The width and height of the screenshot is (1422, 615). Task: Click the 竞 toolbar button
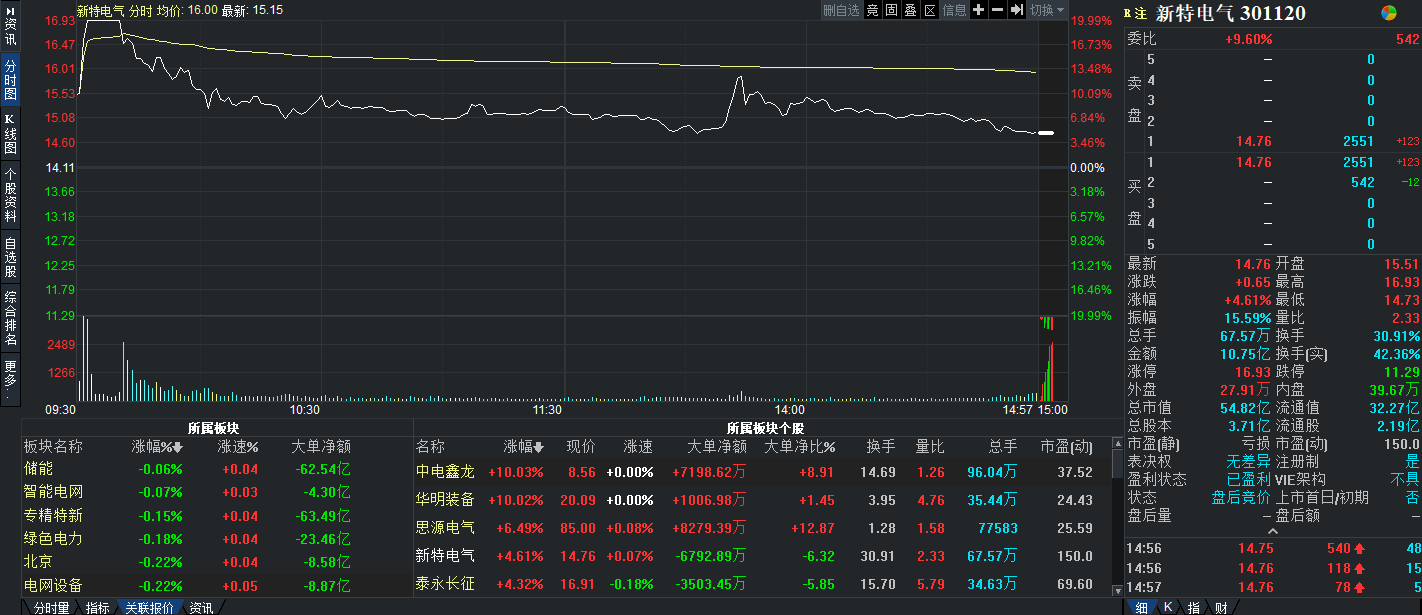point(873,10)
